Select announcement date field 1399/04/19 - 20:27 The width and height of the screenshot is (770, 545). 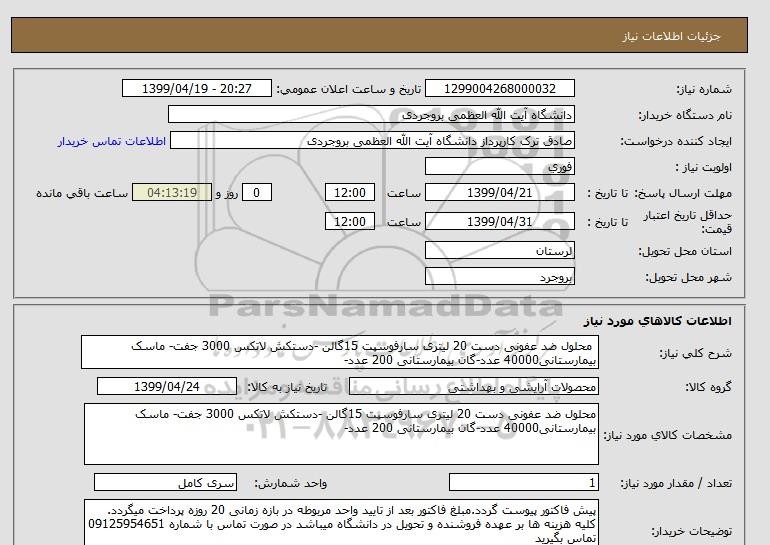tap(196, 88)
